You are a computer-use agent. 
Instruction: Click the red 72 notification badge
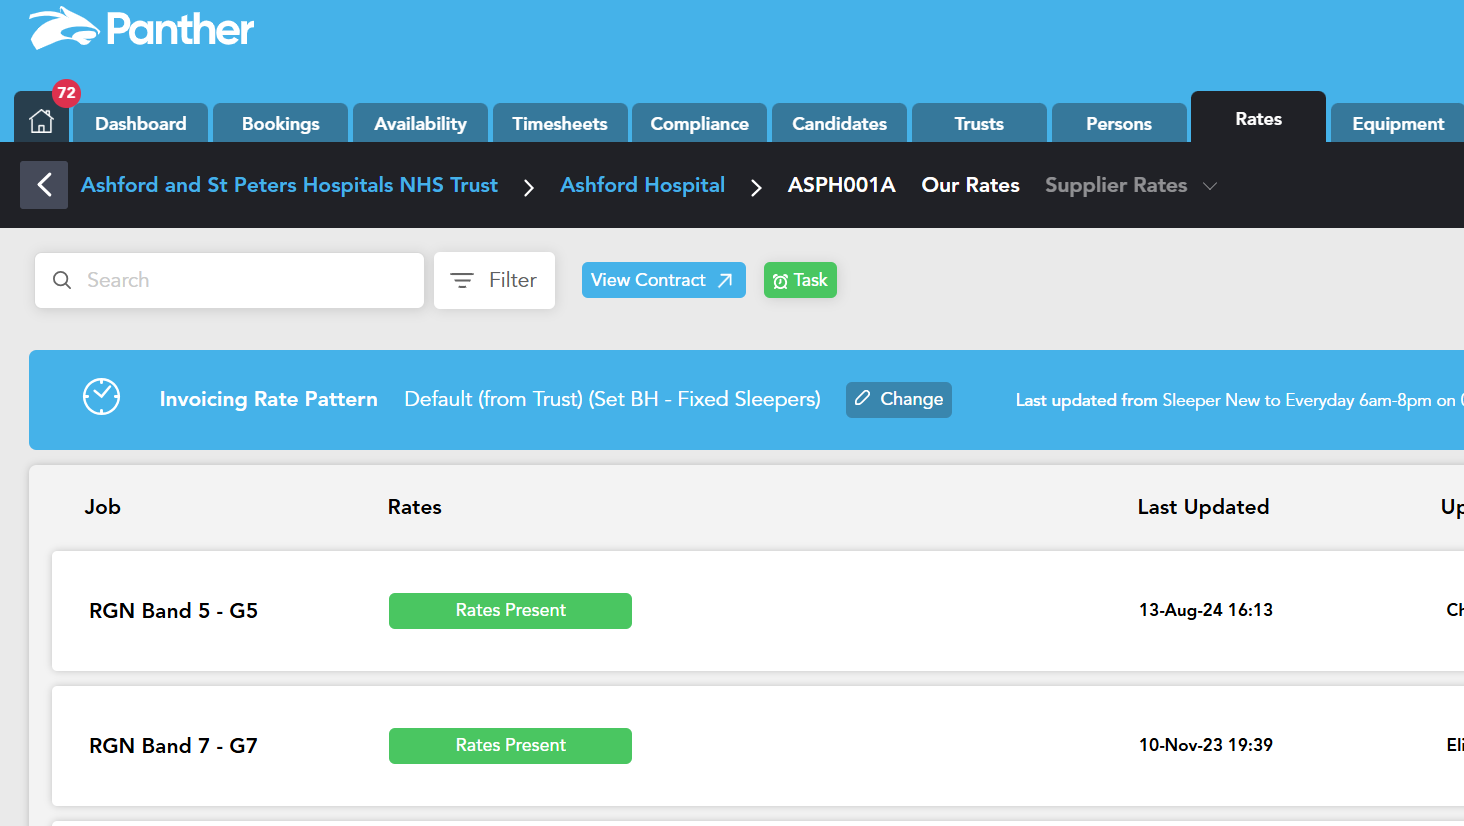tap(66, 93)
